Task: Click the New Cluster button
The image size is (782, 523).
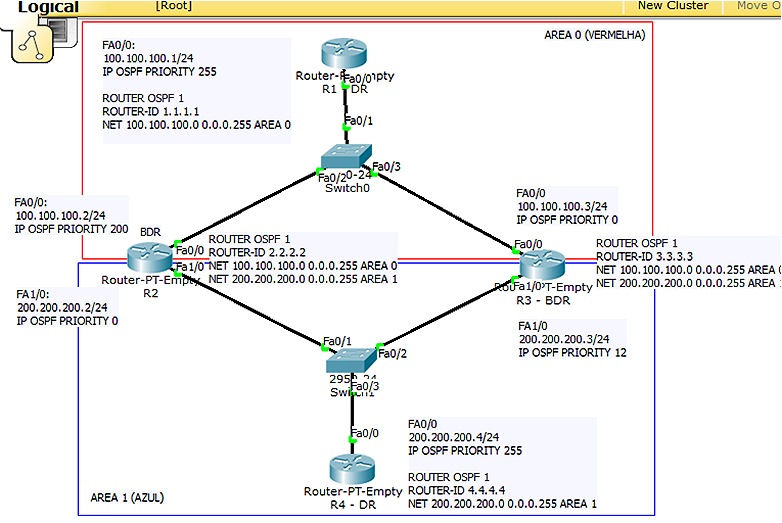Action: coord(672,6)
